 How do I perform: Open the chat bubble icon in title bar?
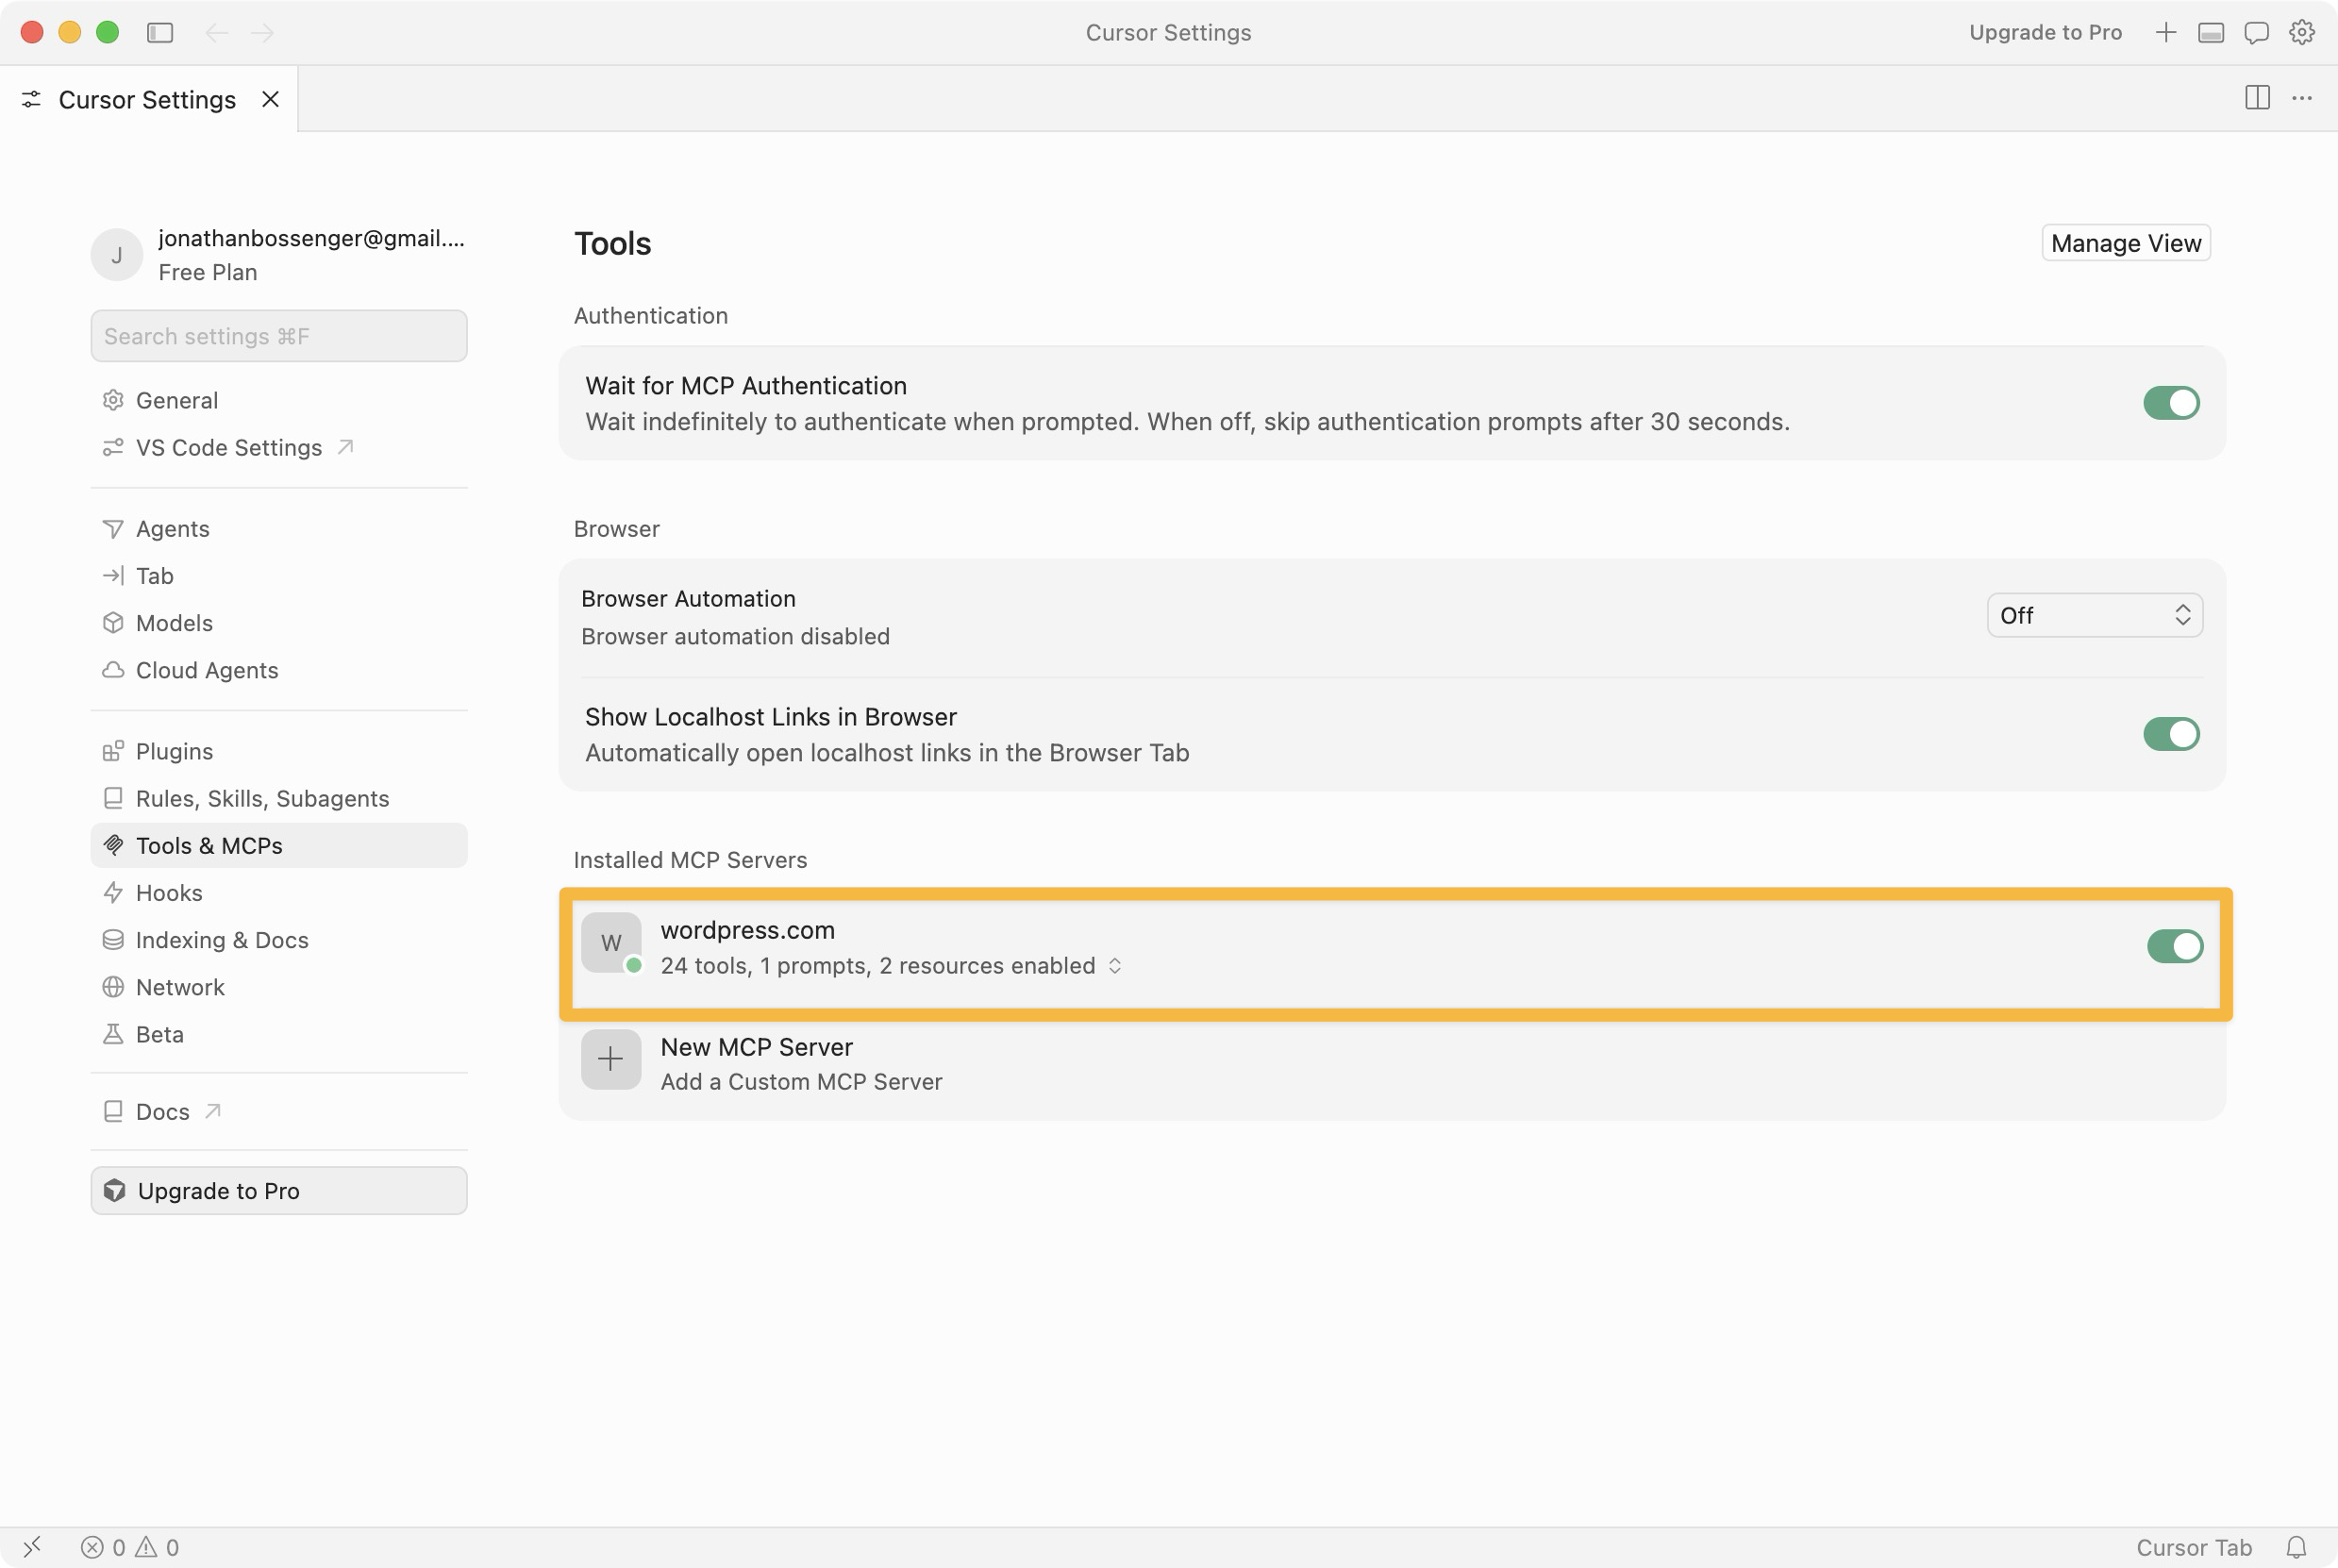2256,33
